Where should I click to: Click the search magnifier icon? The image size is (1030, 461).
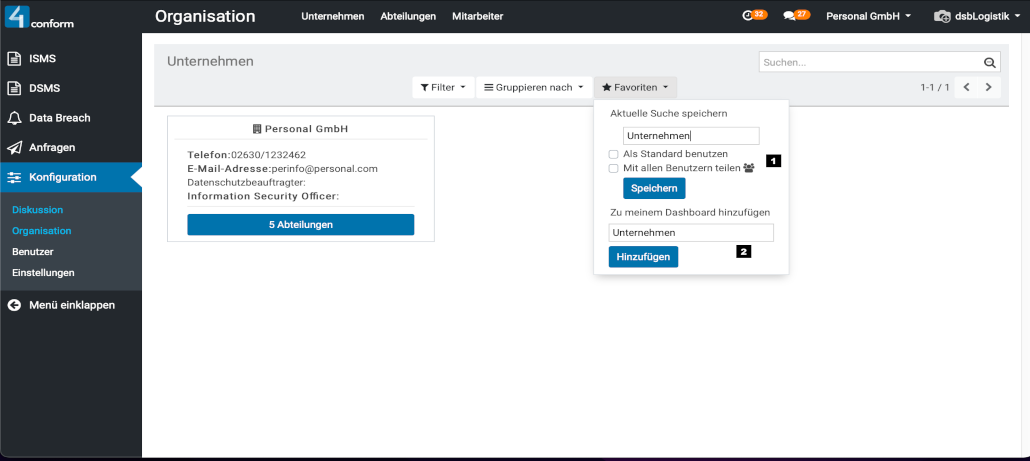point(989,62)
